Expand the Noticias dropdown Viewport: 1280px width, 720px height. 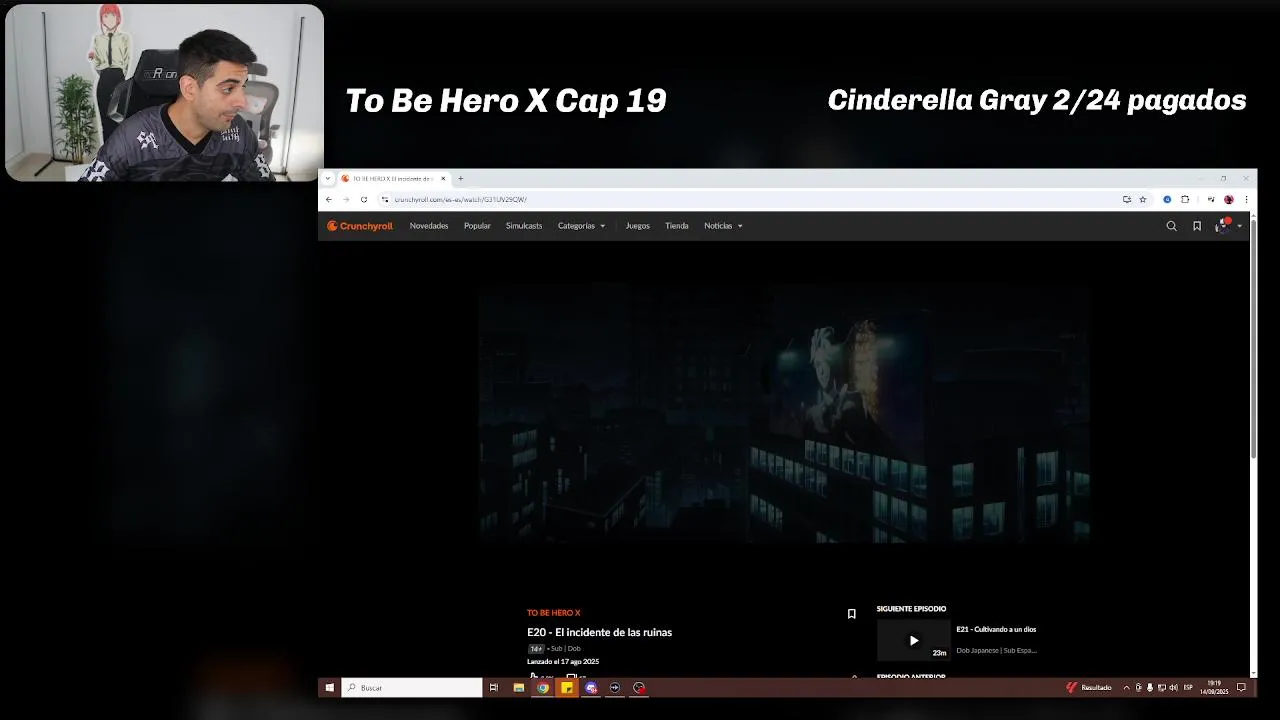pos(723,226)
